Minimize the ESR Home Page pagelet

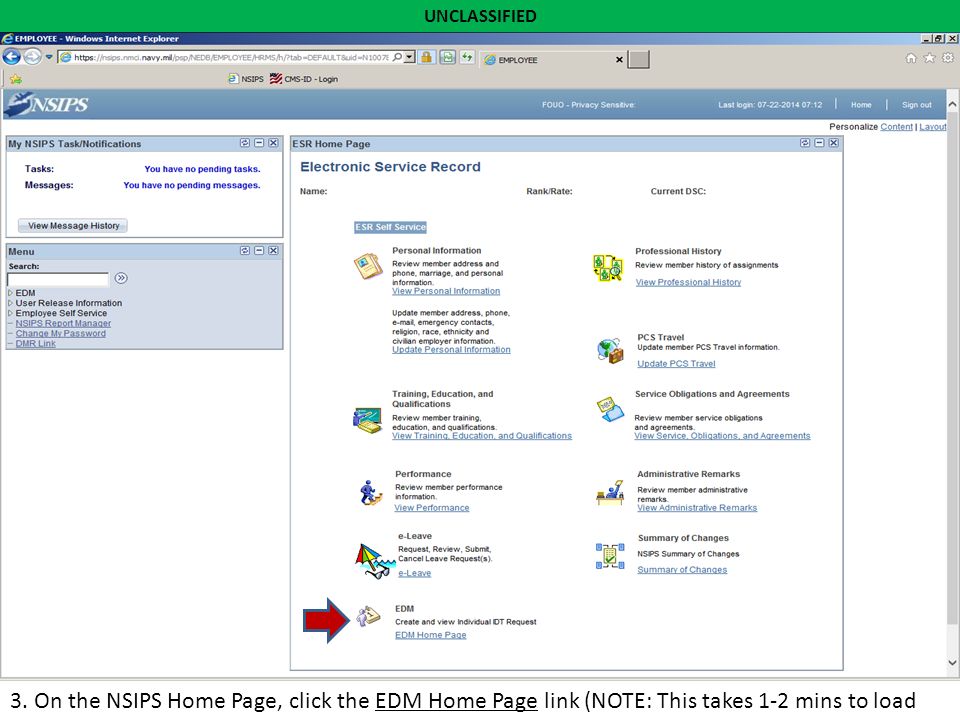[x=819, y=143]
